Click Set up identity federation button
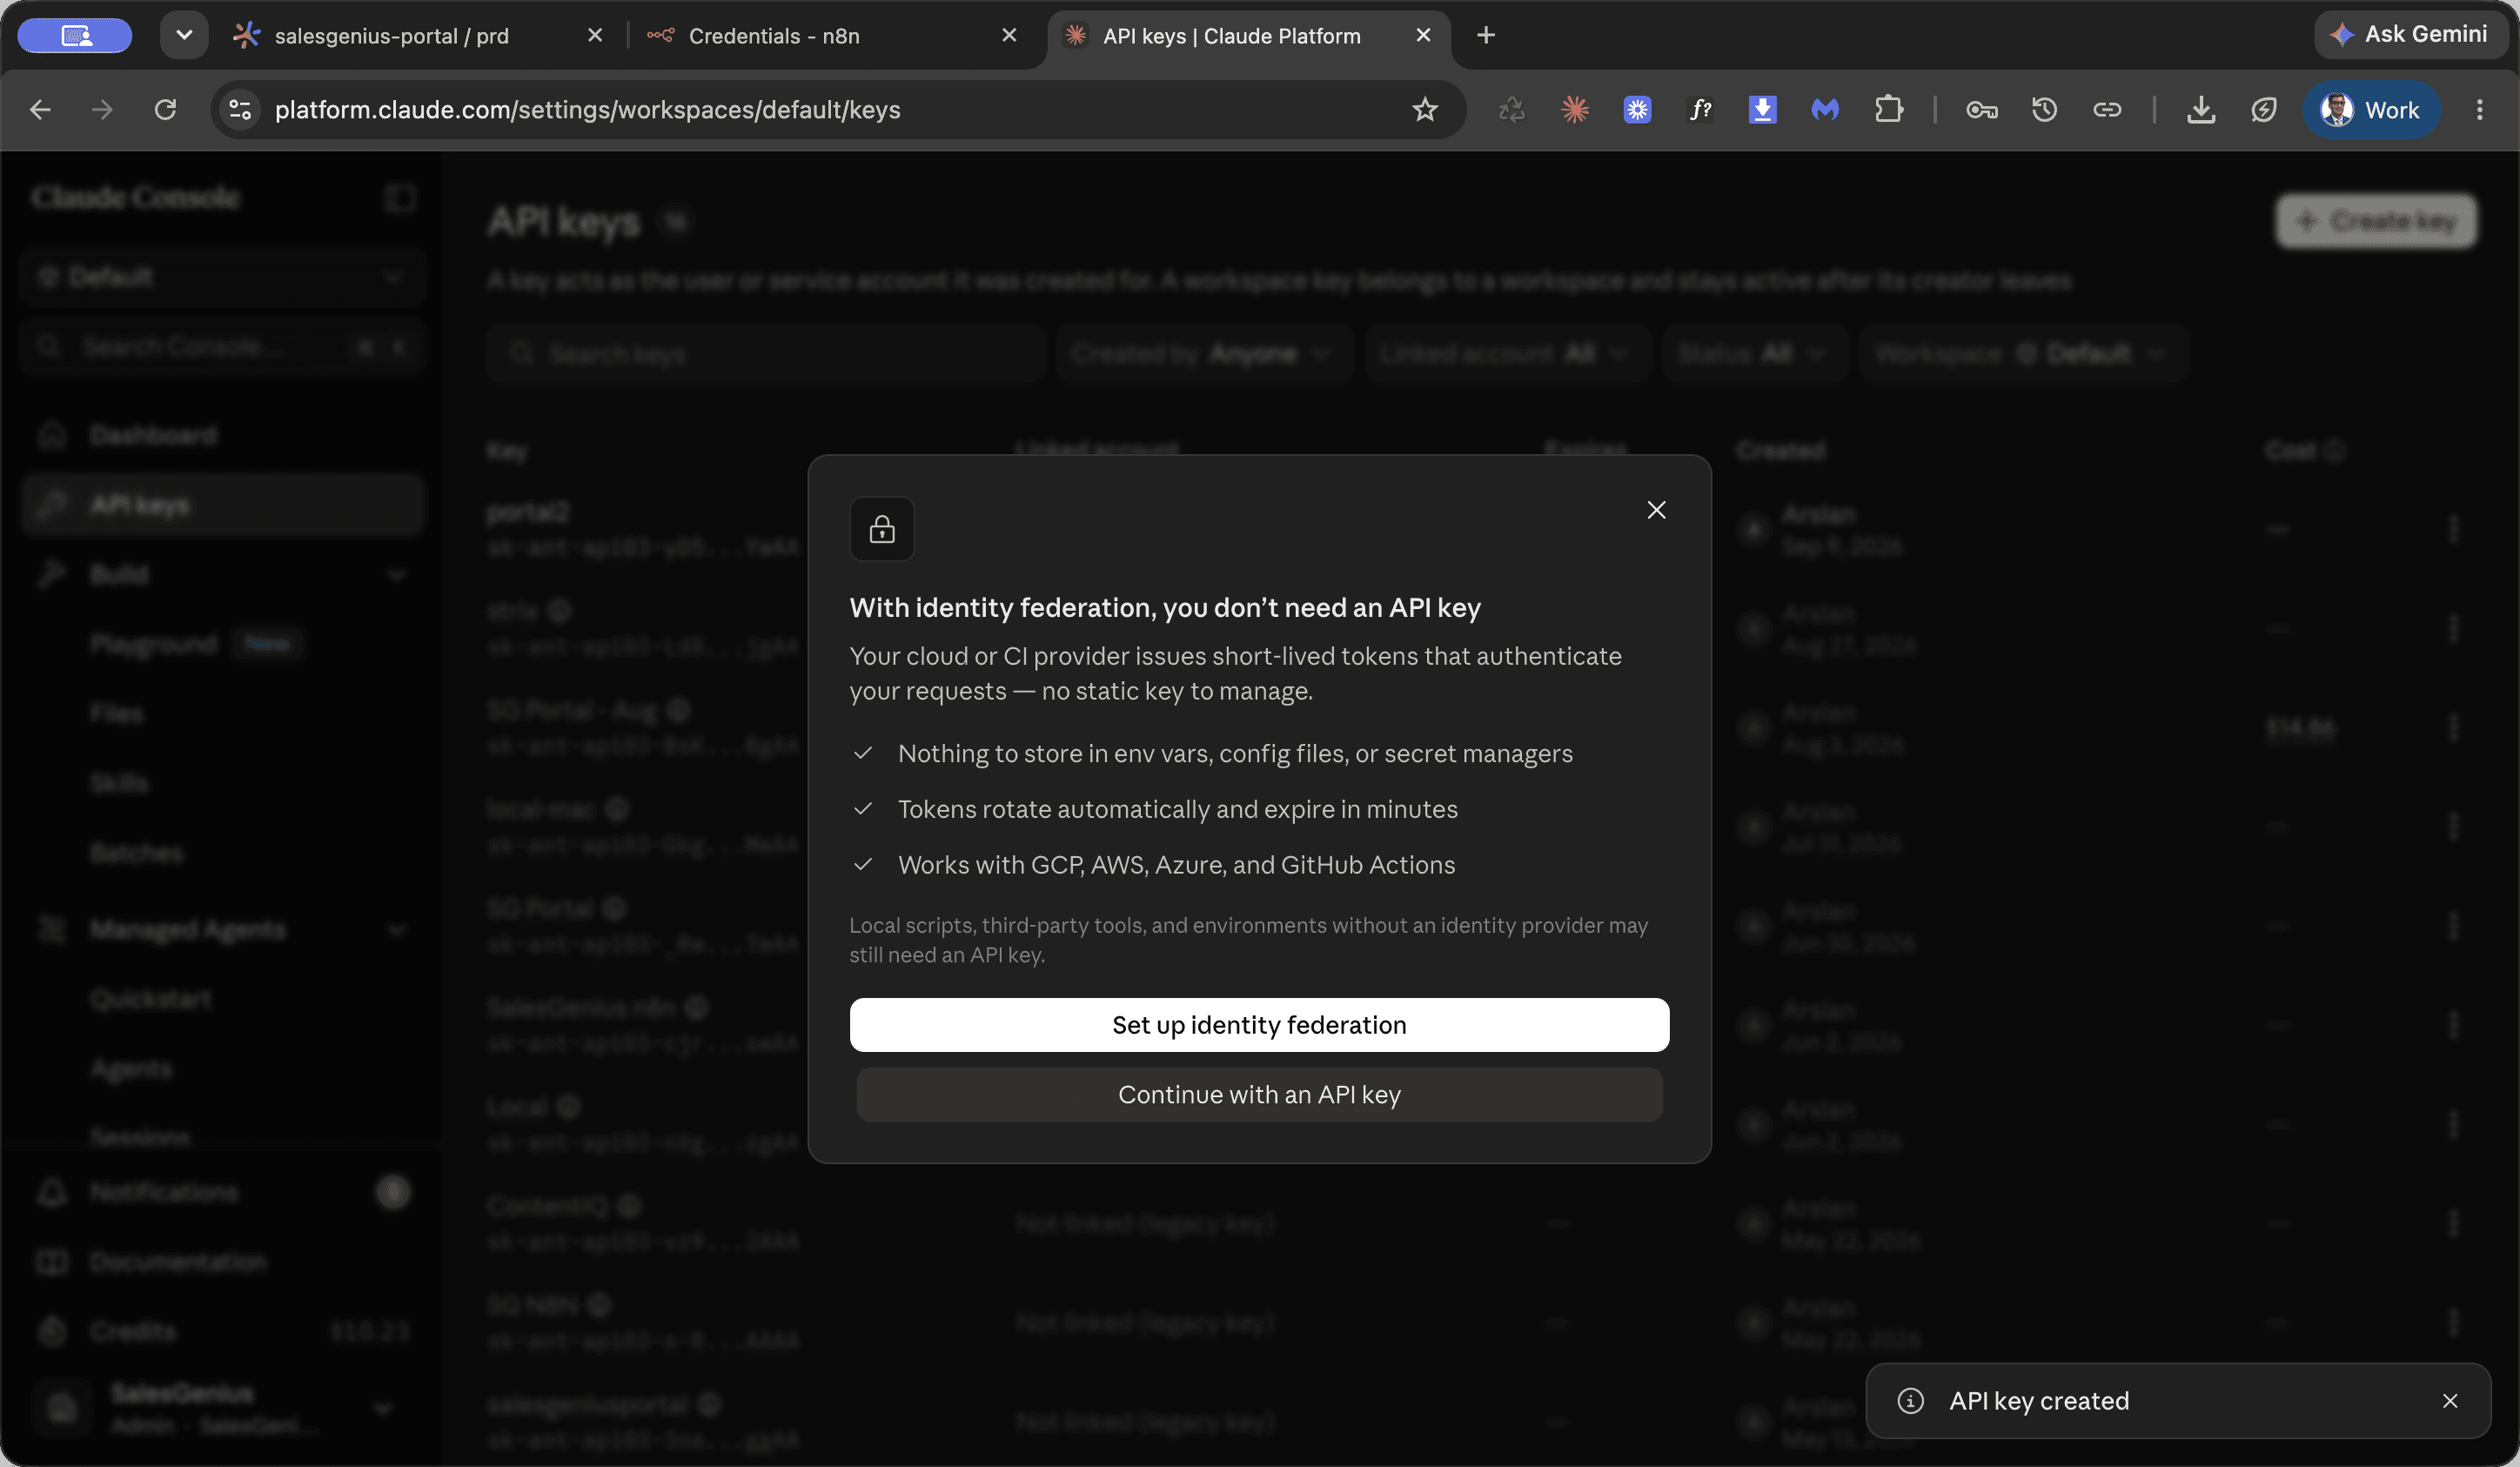 pyautogui.click(x=1259, y=1025)
